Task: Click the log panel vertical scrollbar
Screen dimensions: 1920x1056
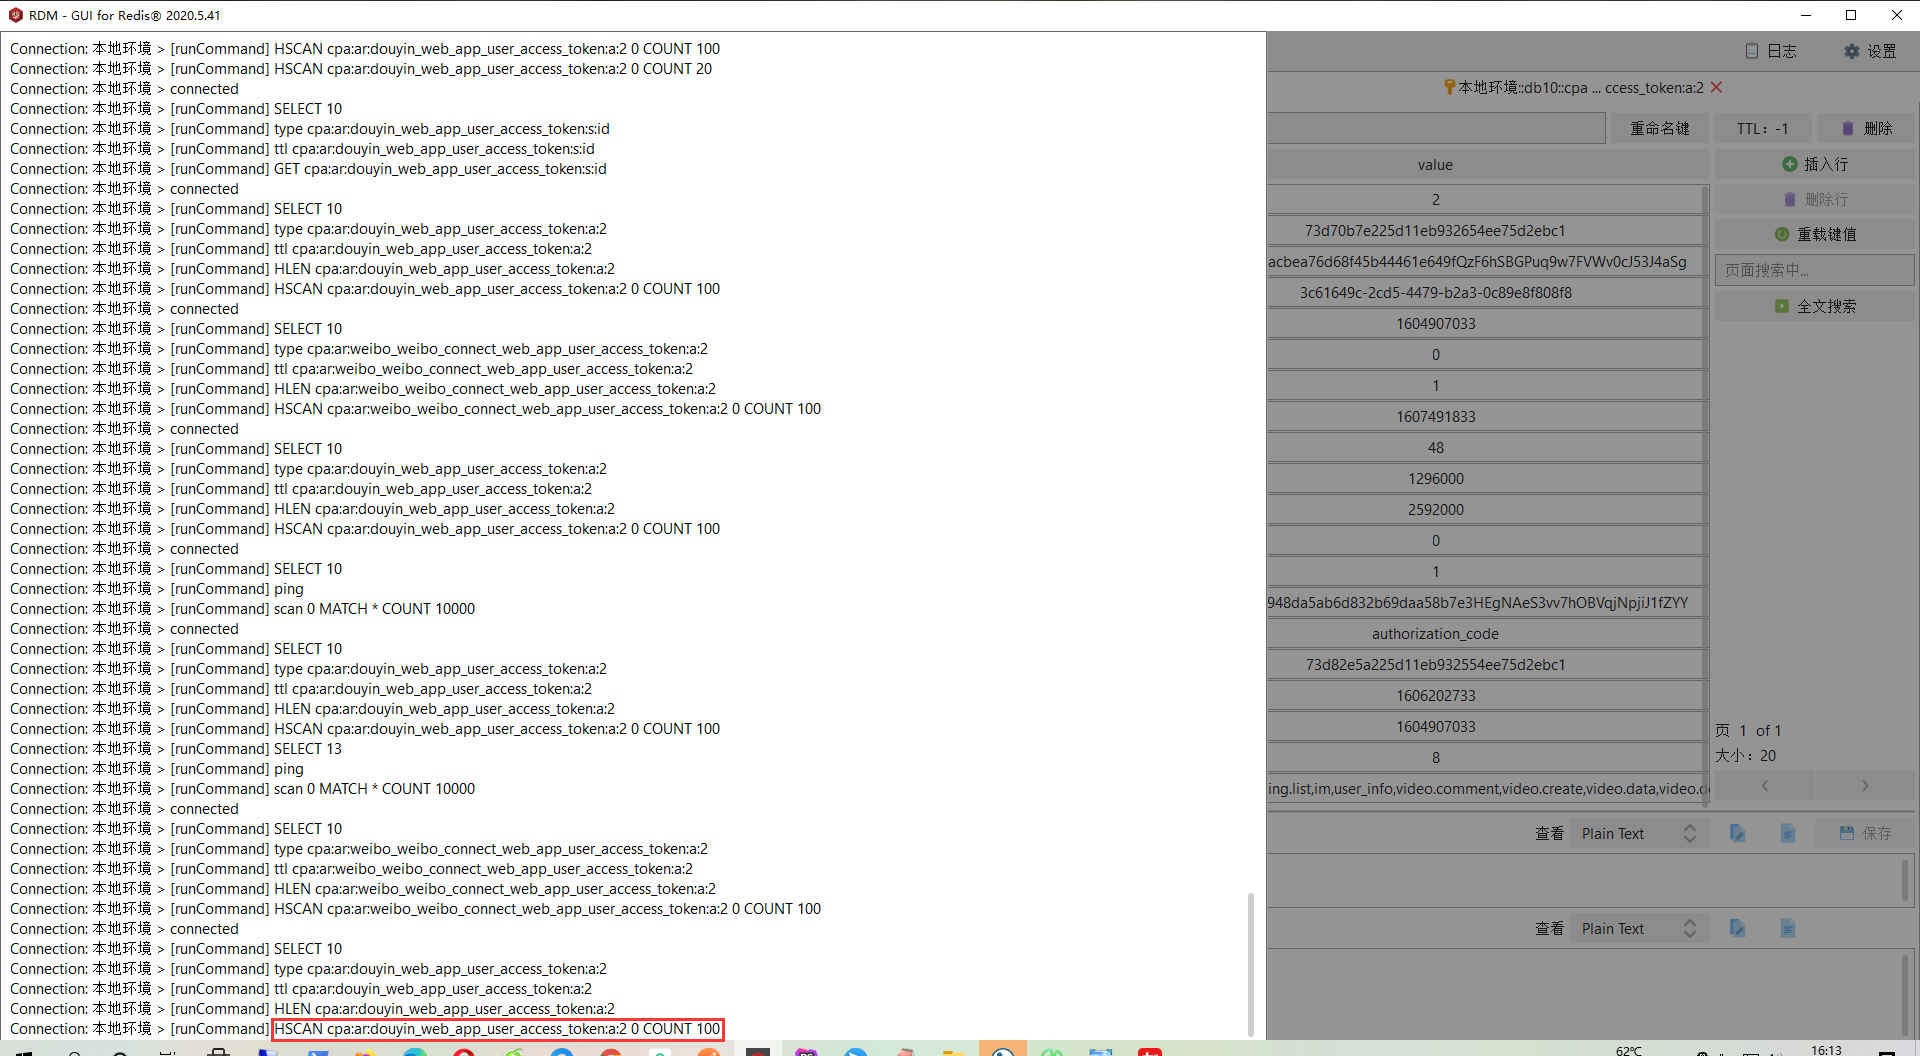Action: click(1250, 964)
